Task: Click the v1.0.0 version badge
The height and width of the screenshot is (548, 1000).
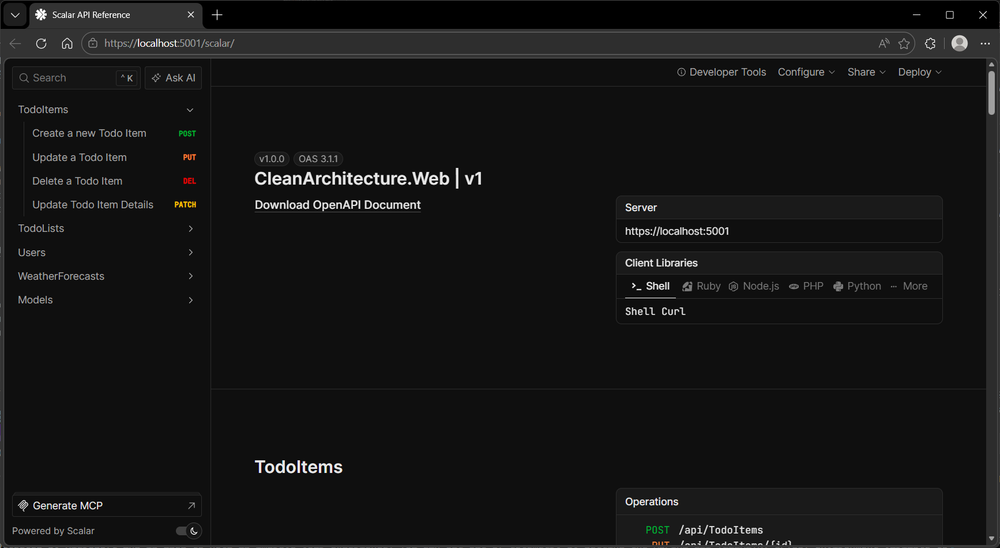Action: tap(272, 159)
